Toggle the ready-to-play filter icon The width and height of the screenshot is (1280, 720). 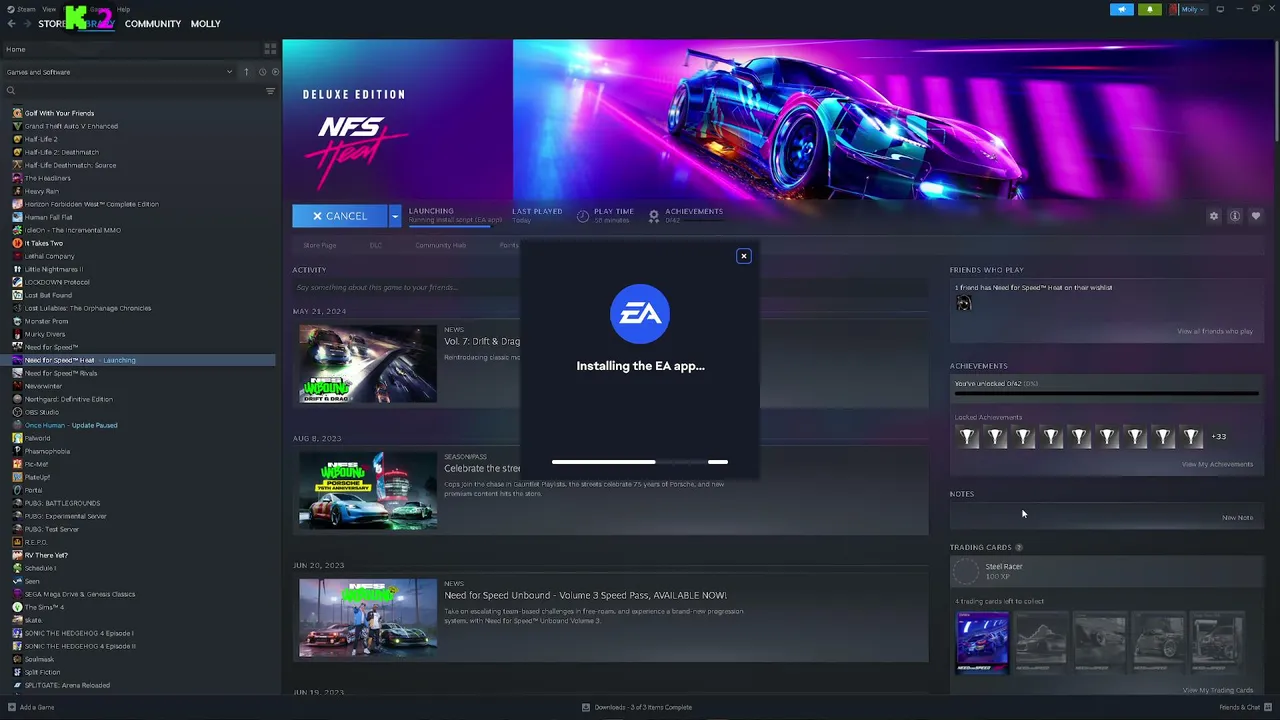(275, 72)
